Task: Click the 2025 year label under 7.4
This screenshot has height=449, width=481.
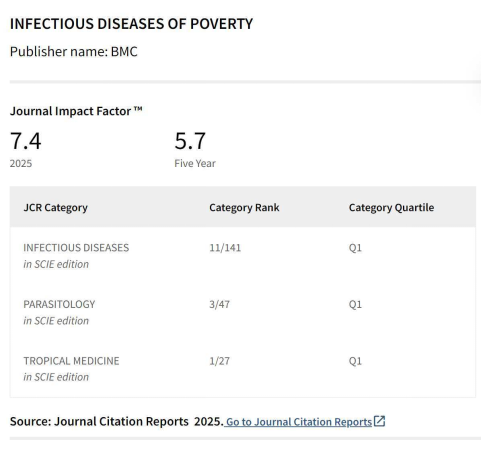Action: point(21,163)
